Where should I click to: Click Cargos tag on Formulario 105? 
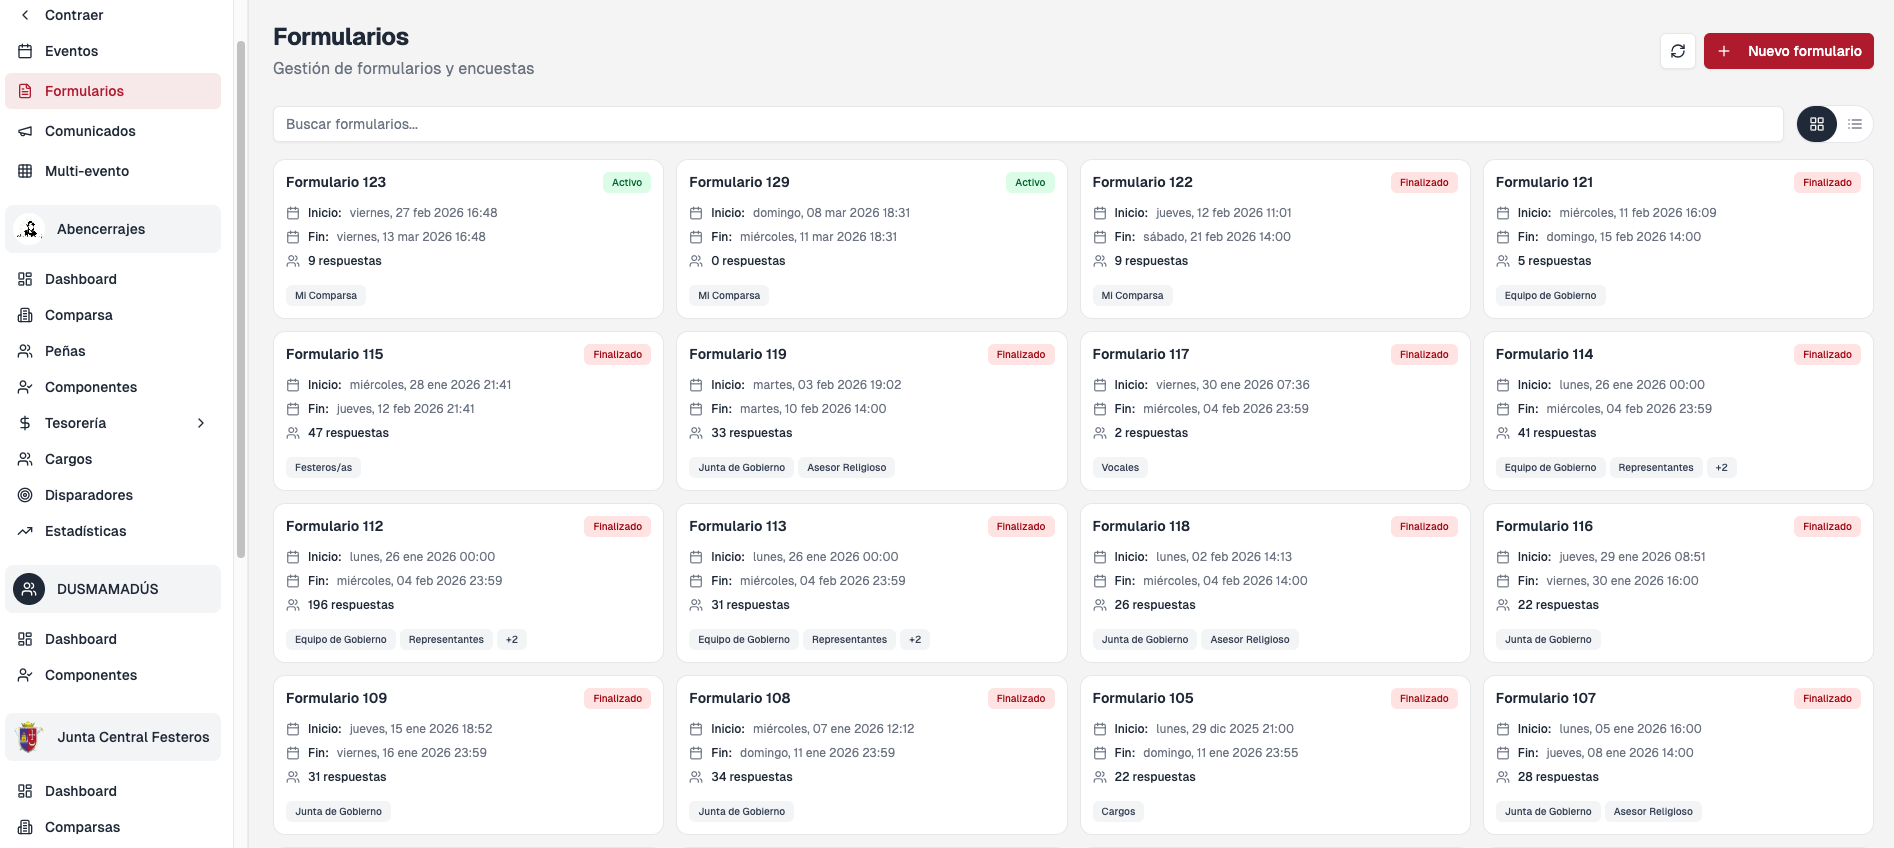click(x=1118, y=811)
